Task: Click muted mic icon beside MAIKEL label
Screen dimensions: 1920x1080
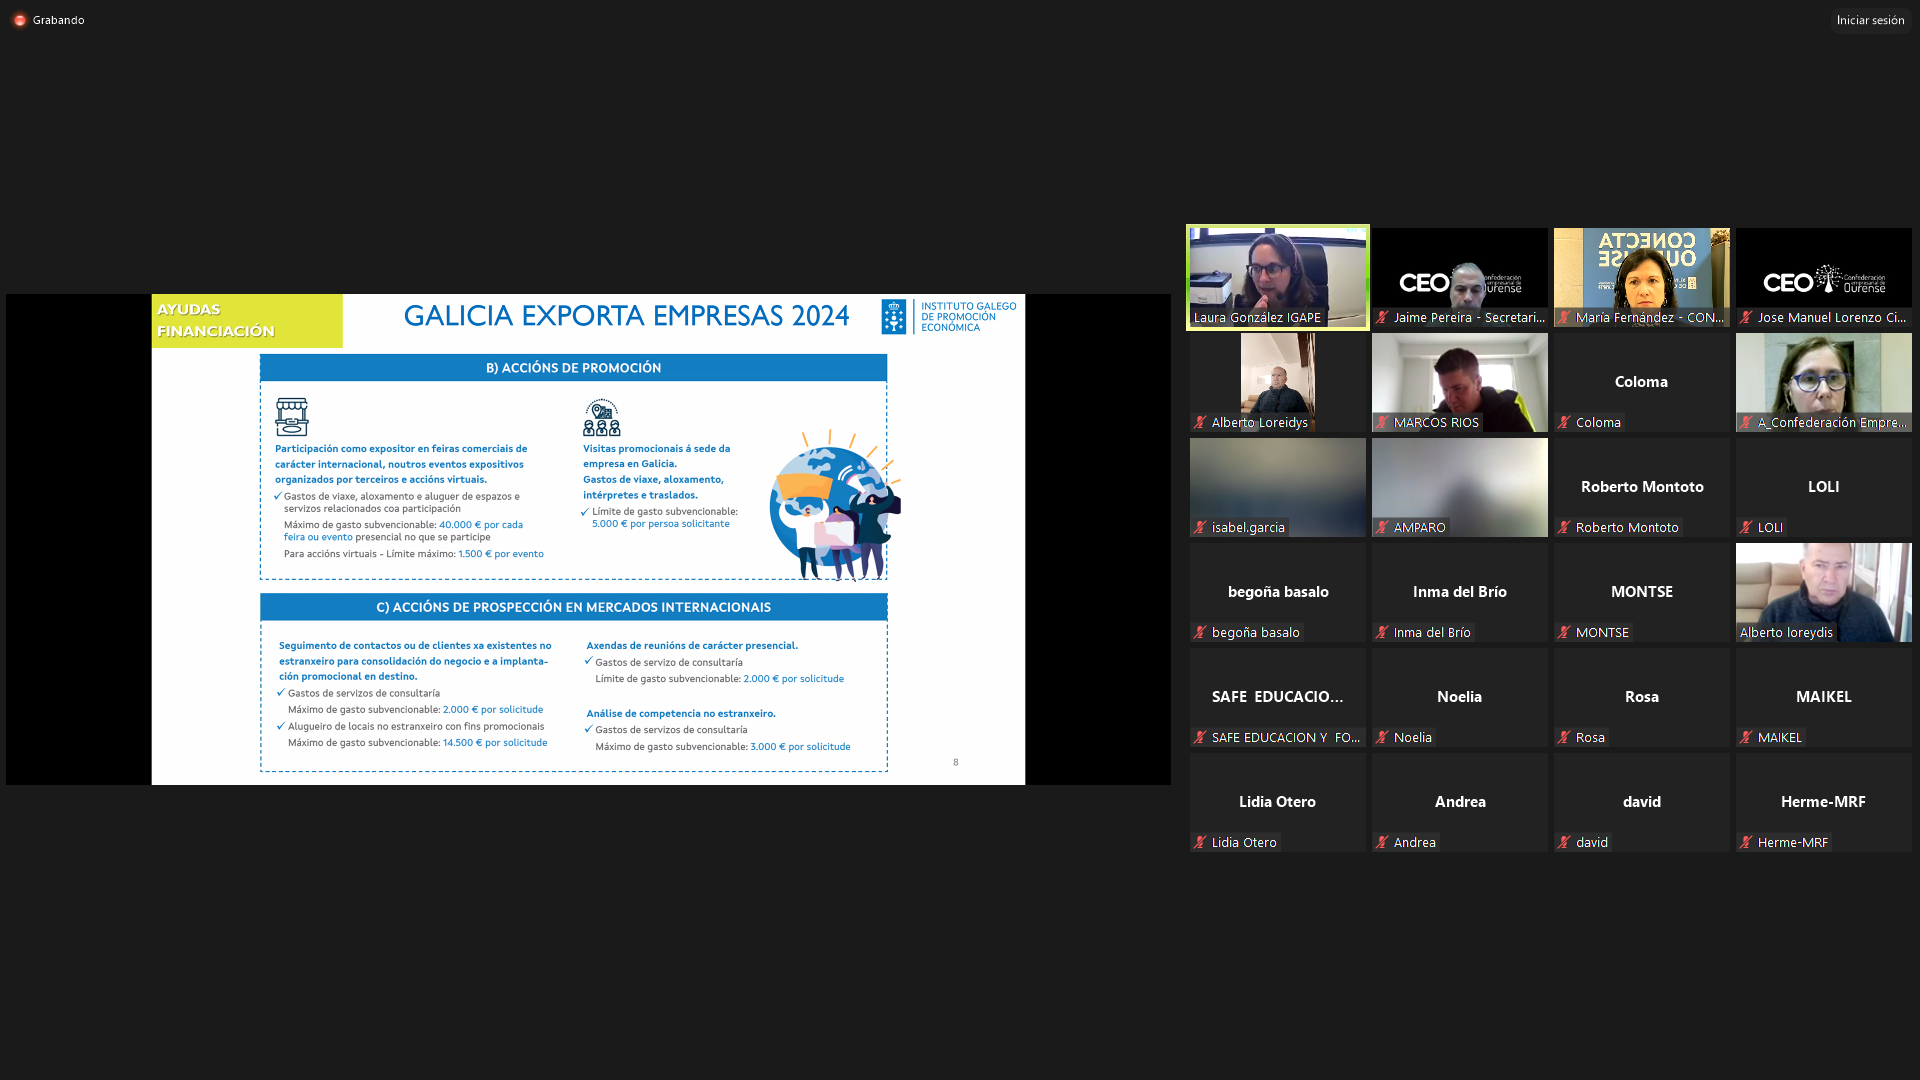Action: (1746, 738)
